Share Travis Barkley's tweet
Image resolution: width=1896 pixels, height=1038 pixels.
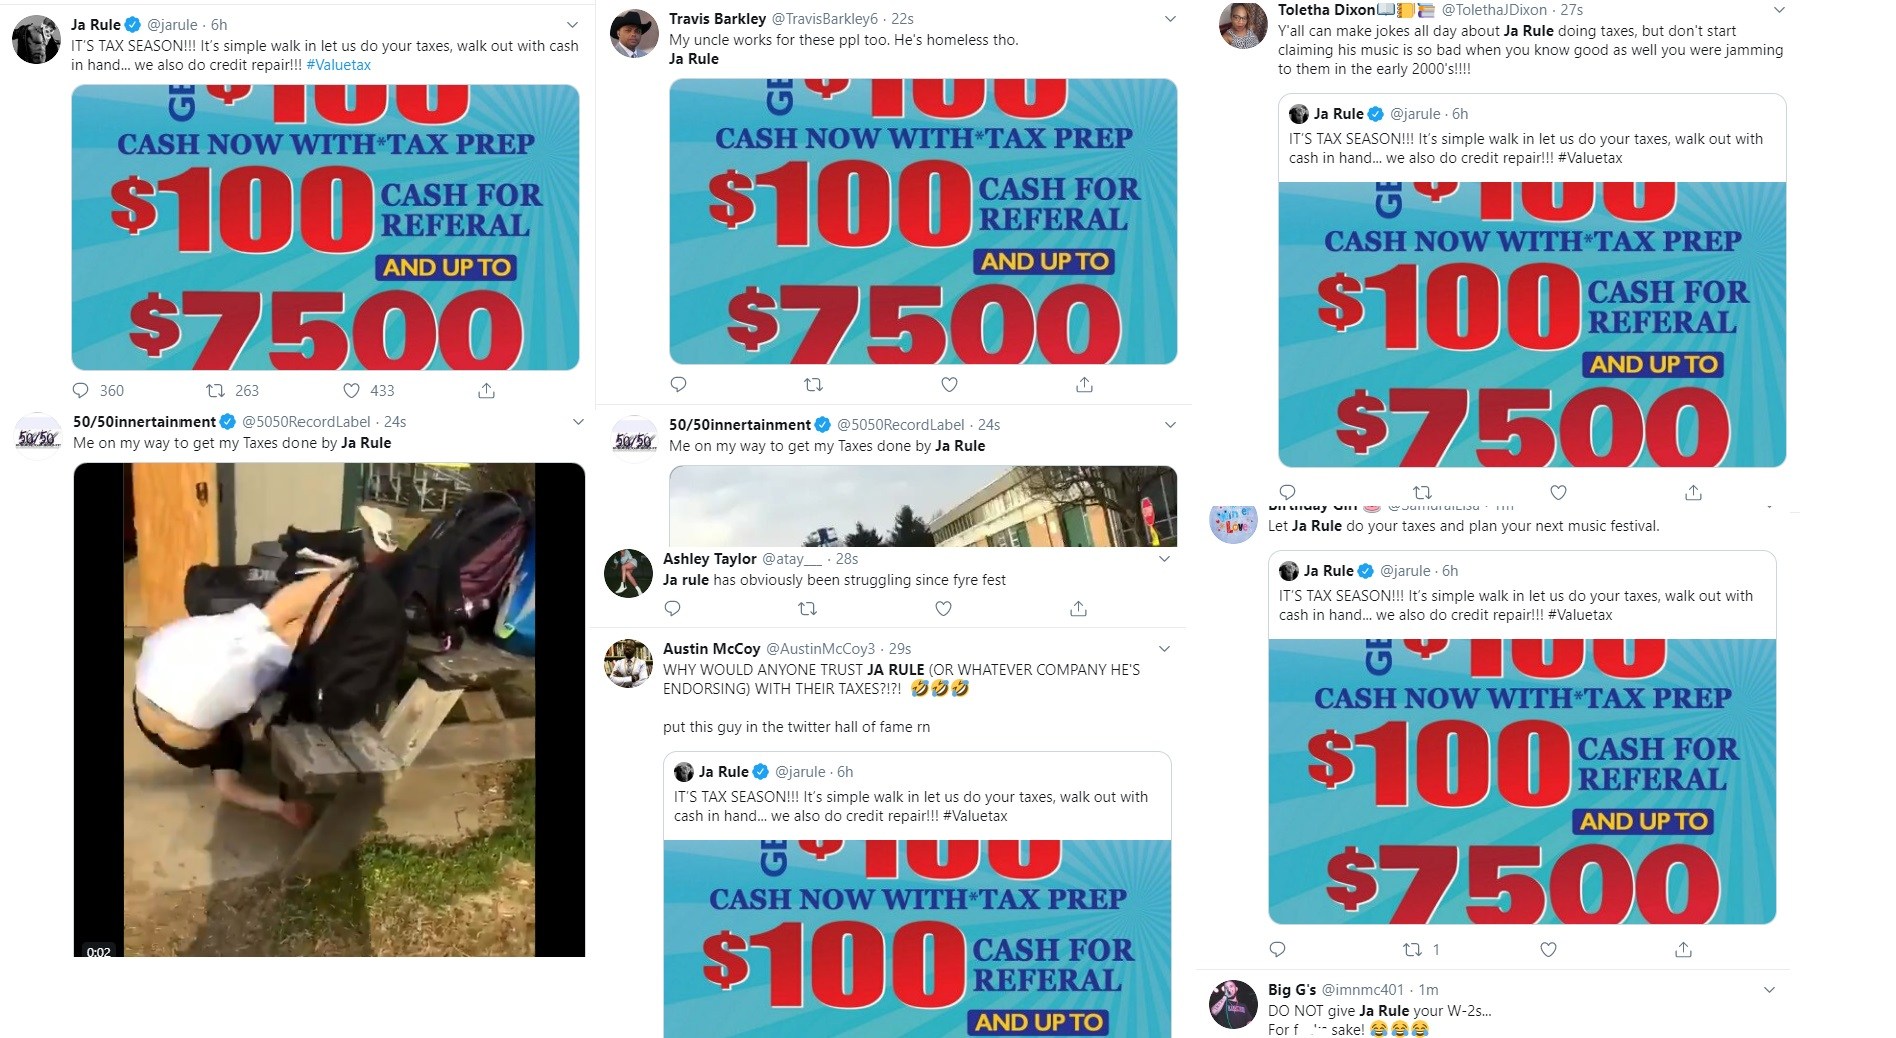tap(1084, 384)
